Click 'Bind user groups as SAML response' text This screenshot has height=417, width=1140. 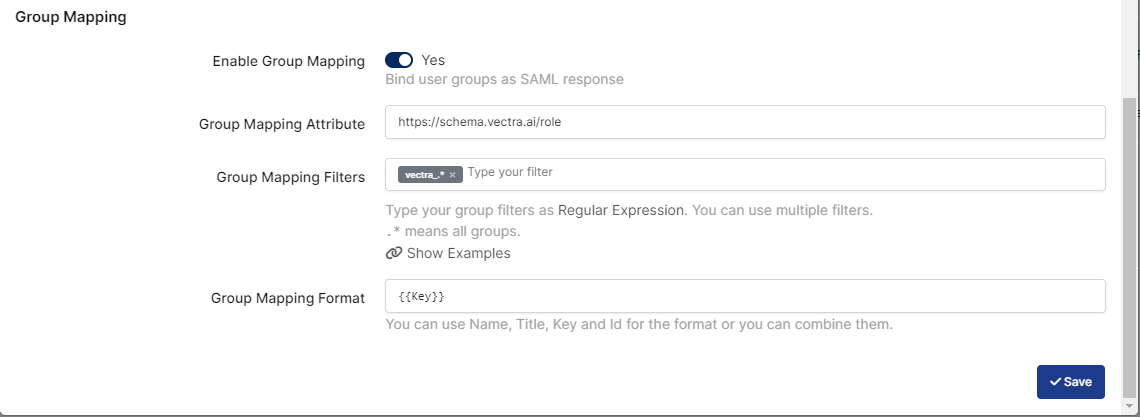[504, 79]
